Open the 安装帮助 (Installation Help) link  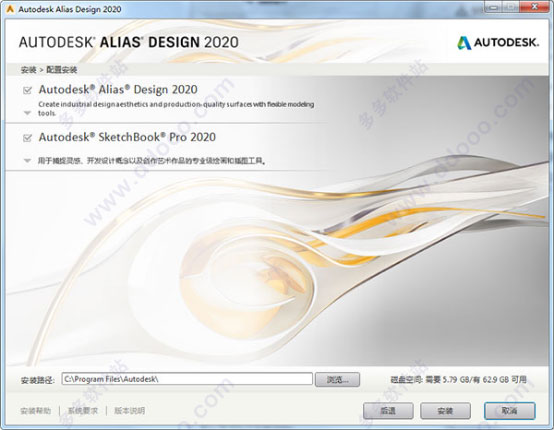(x=36, y=411)
